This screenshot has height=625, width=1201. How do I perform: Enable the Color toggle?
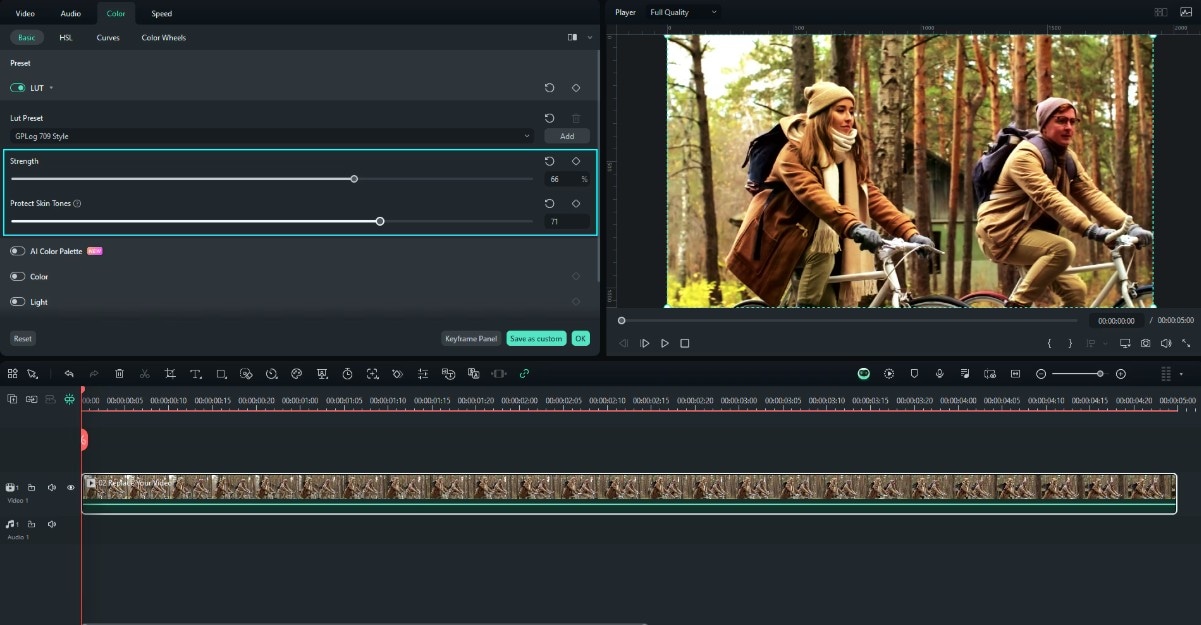click(18, 276)
